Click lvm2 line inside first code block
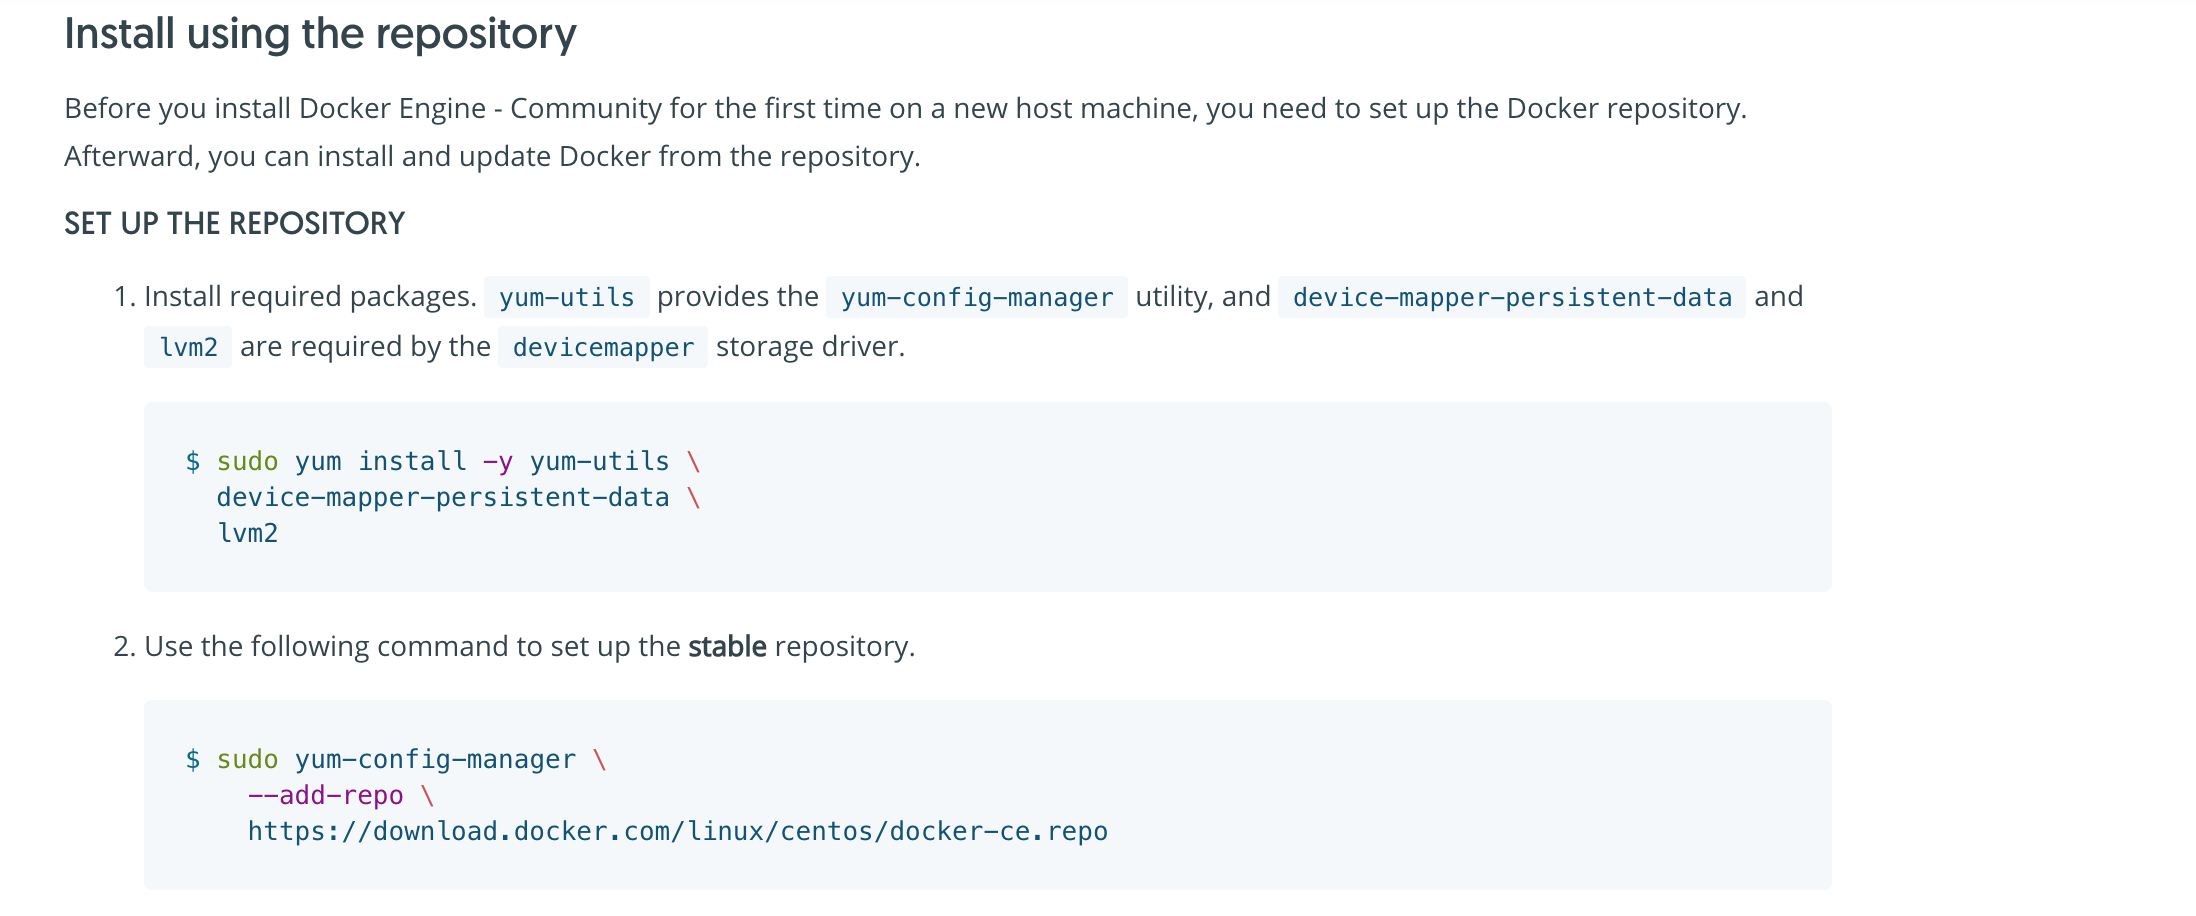Image resolution: width=2196 pixels, height=916 pixels. (247, 533)
